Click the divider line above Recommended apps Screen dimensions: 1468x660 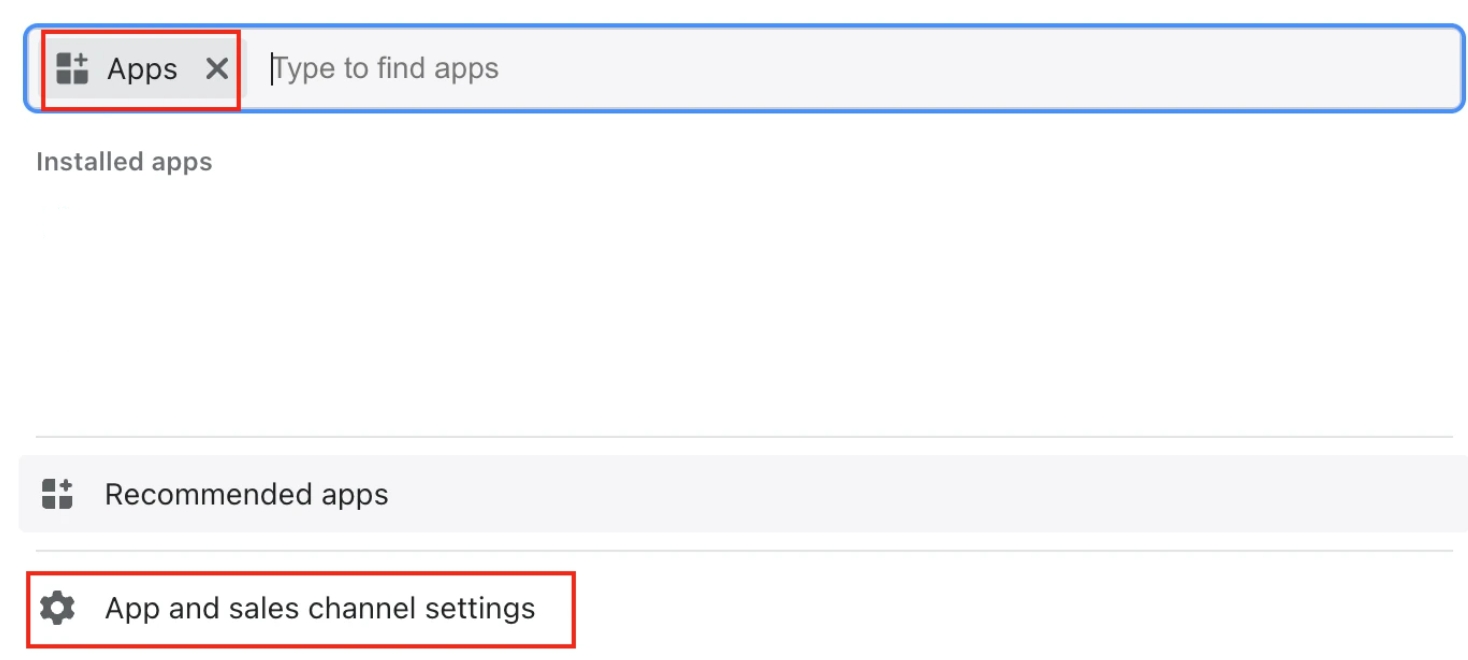(x=744, y=437)
